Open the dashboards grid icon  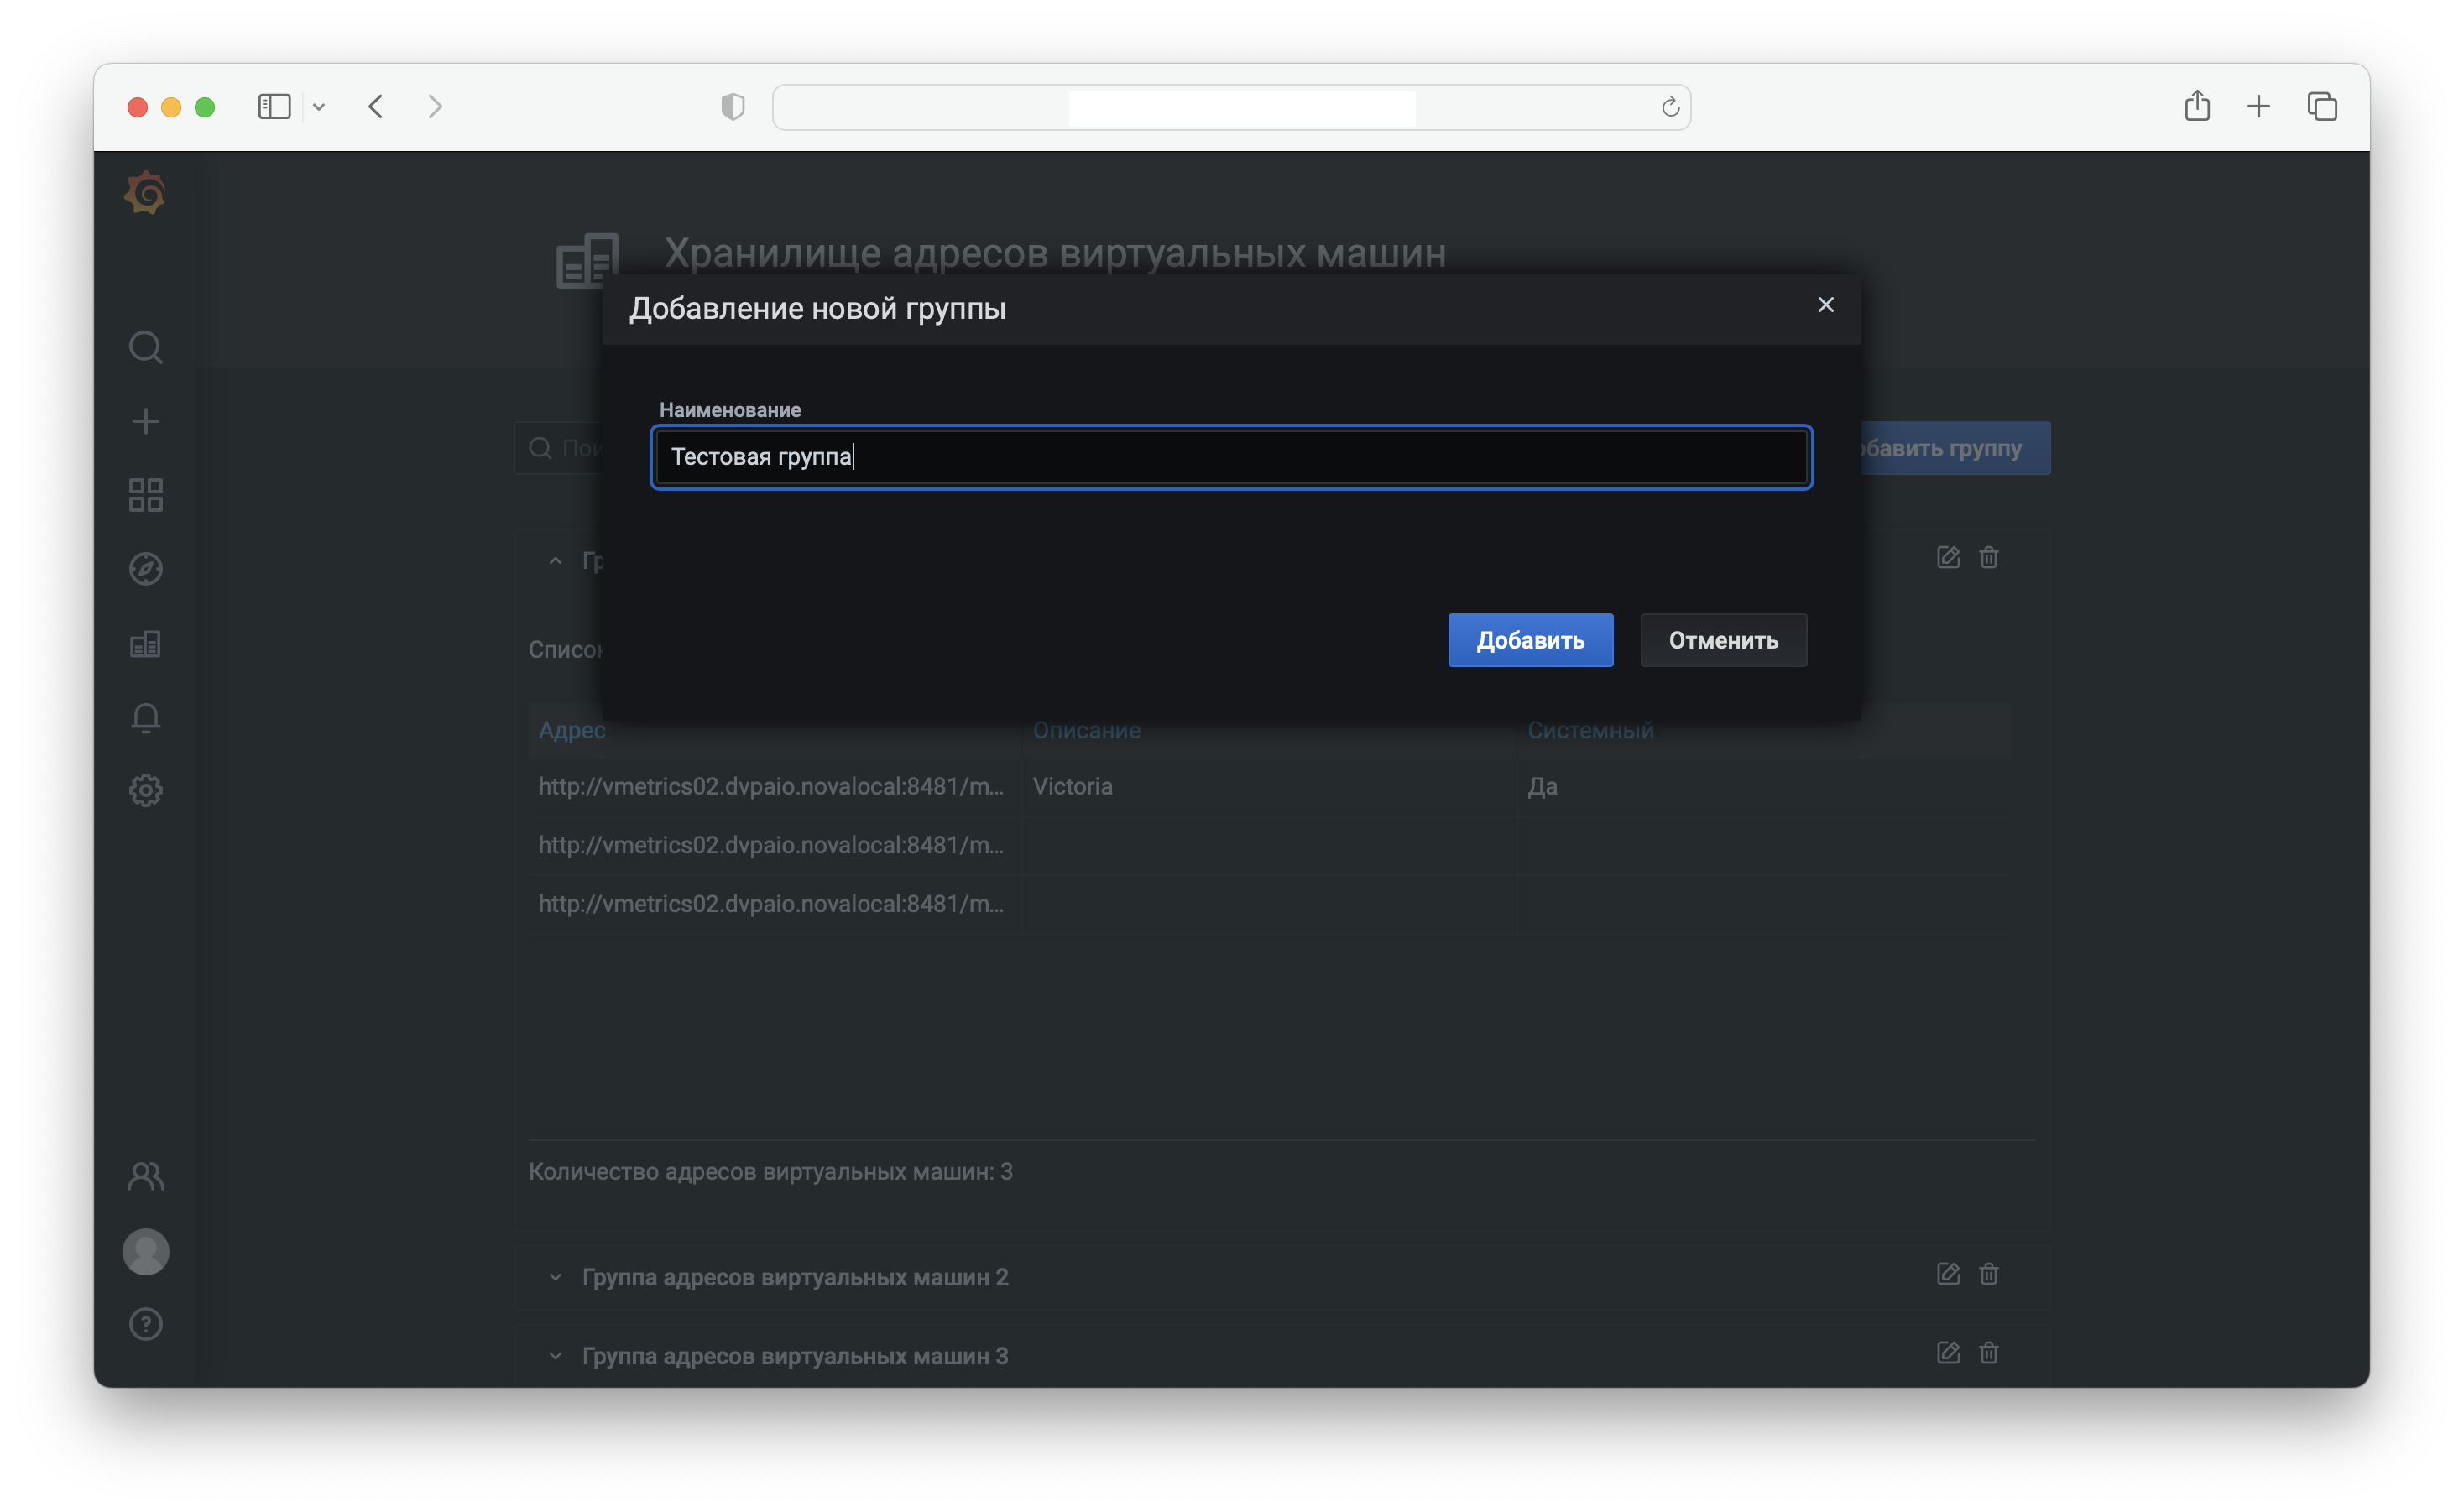tap(146, 495)
